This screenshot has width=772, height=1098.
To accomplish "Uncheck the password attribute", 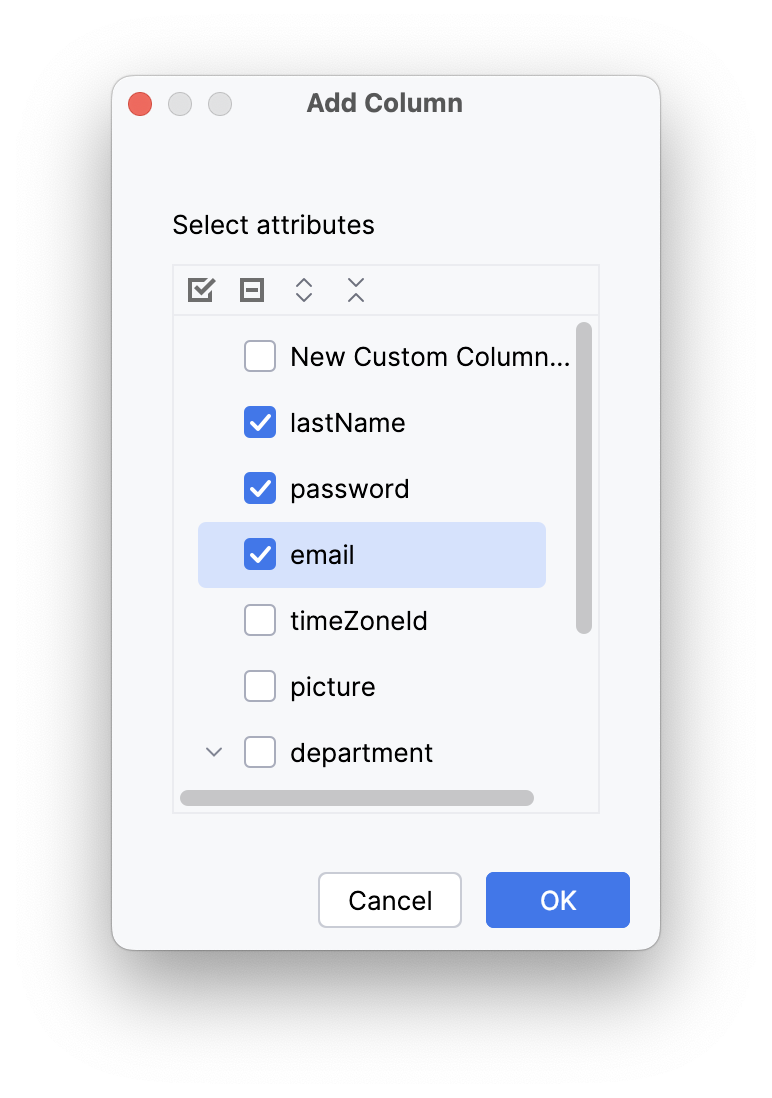I will tap(259, 488).
